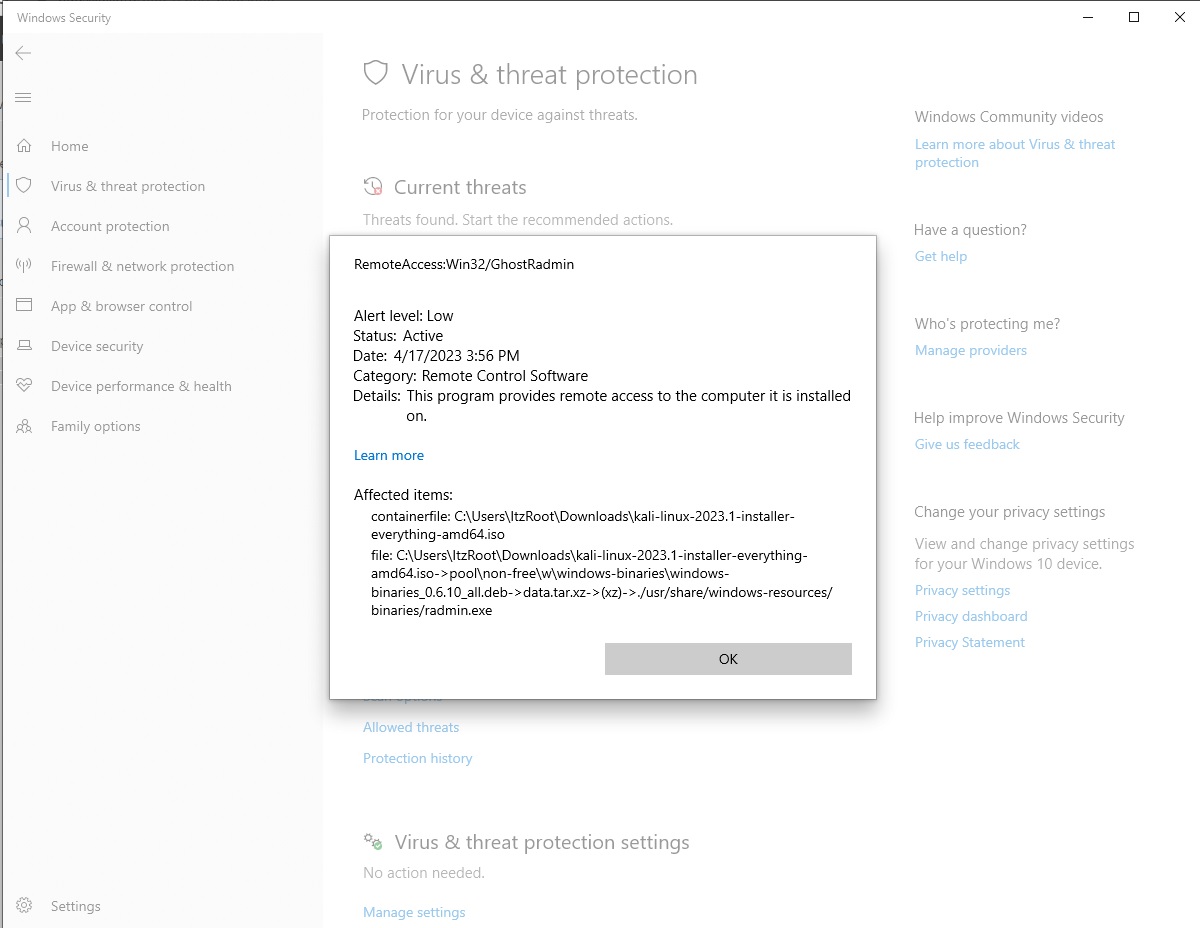Click the Device performance & health heart icon
1200x928 pixels.
24,386
